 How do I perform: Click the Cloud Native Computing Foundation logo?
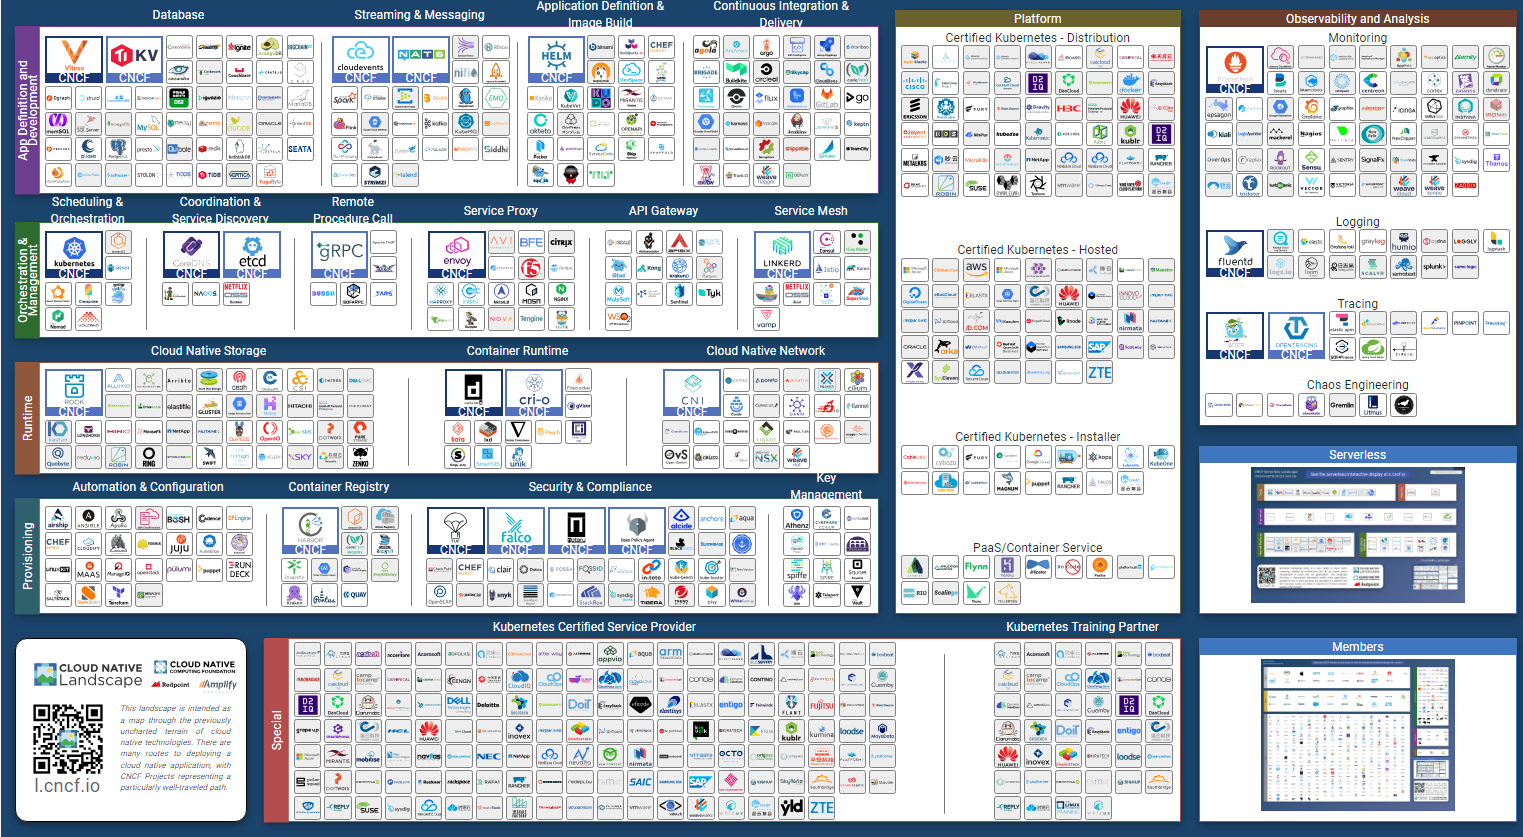[195, 667]
